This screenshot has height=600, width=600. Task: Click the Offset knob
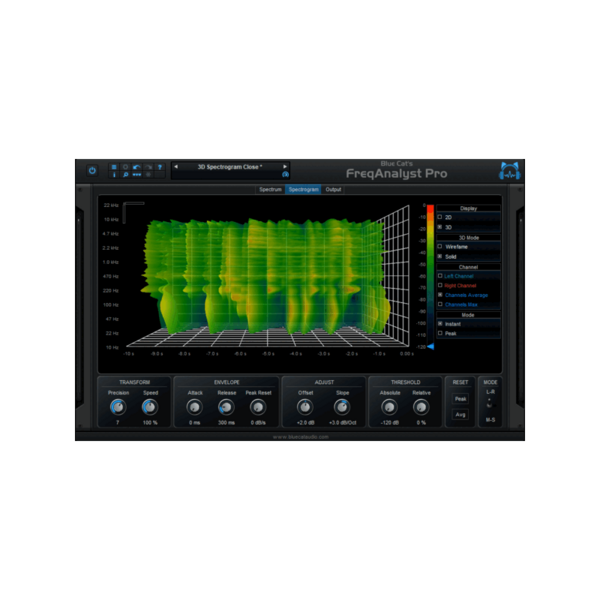click(305, 407)
